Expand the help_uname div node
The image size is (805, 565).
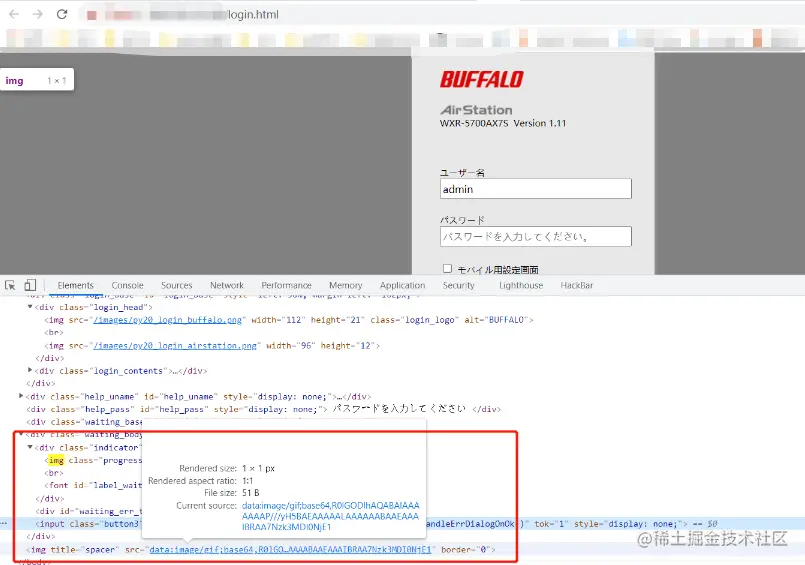pos(21,396)
